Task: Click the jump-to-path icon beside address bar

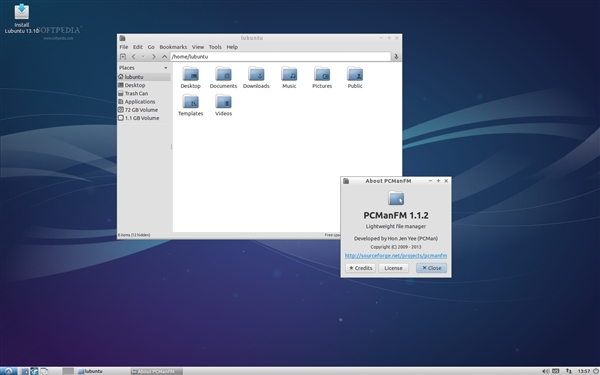Action: (x=396, y=57)
